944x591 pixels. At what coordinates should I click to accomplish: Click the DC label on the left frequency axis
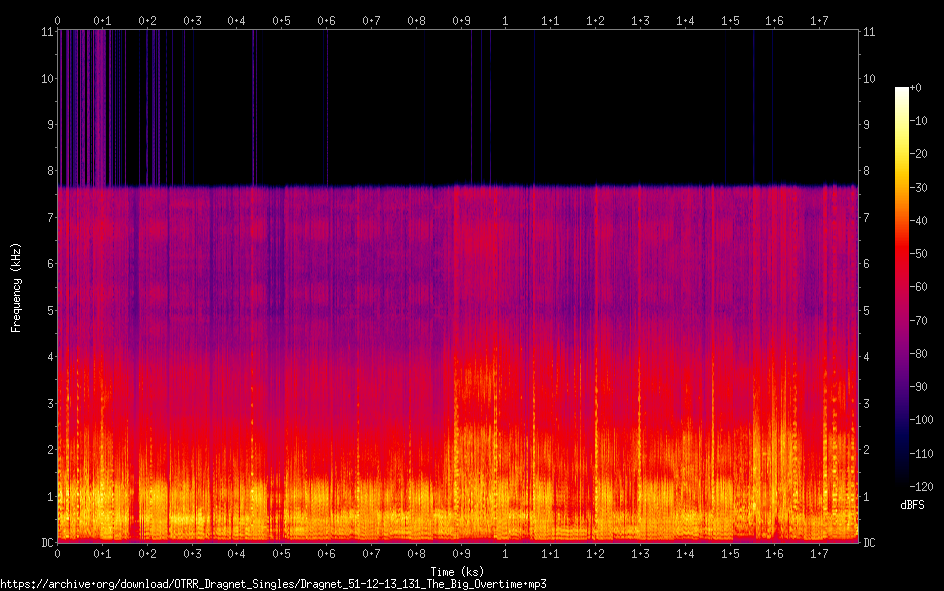45,543
